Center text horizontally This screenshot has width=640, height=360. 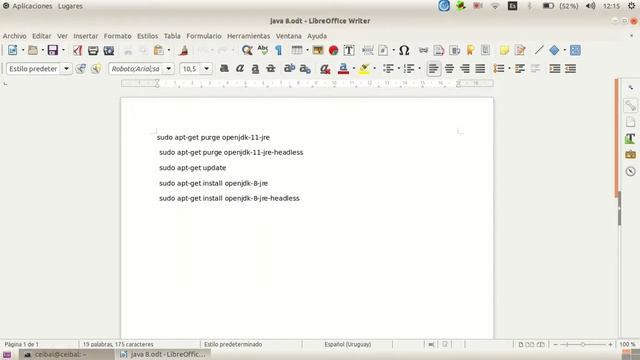[x=449, y=69]
